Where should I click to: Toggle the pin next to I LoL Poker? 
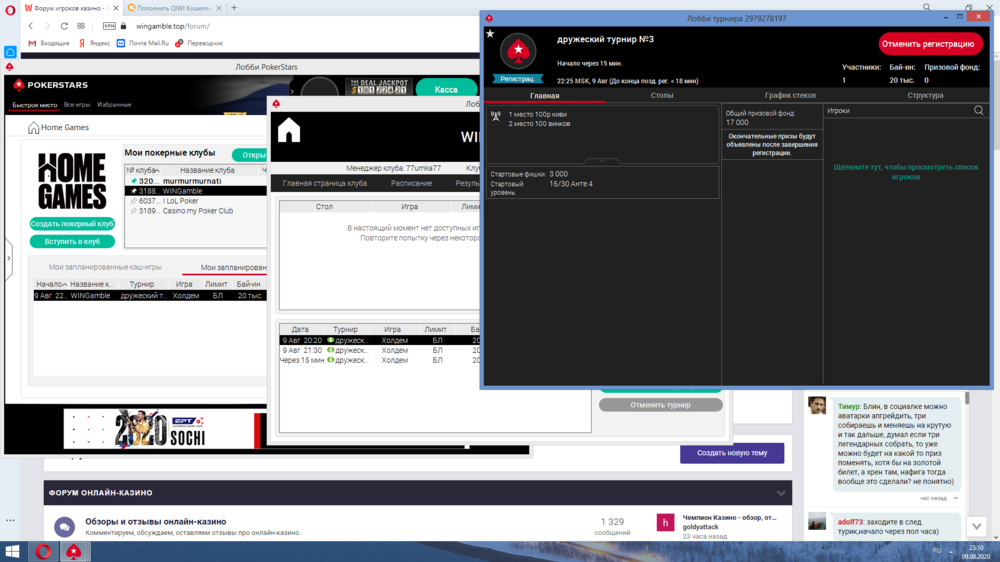[x=133, y=201]
